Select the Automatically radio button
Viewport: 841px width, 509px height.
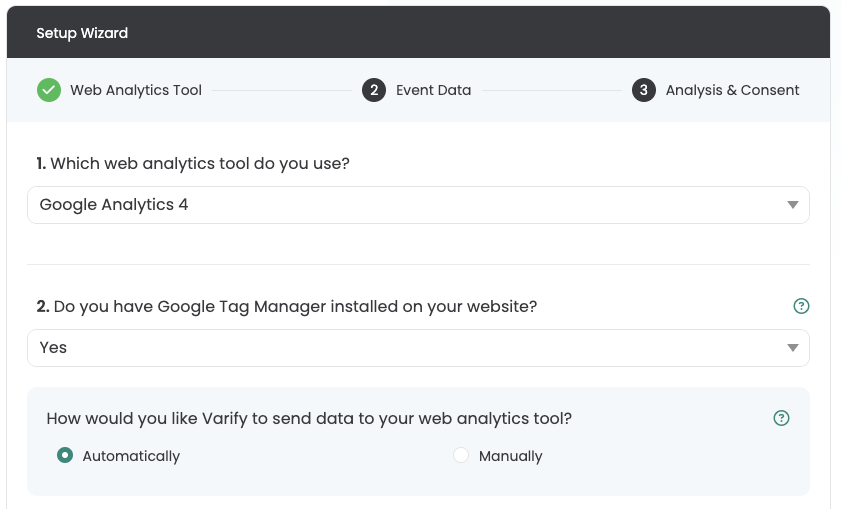[65, 455]
